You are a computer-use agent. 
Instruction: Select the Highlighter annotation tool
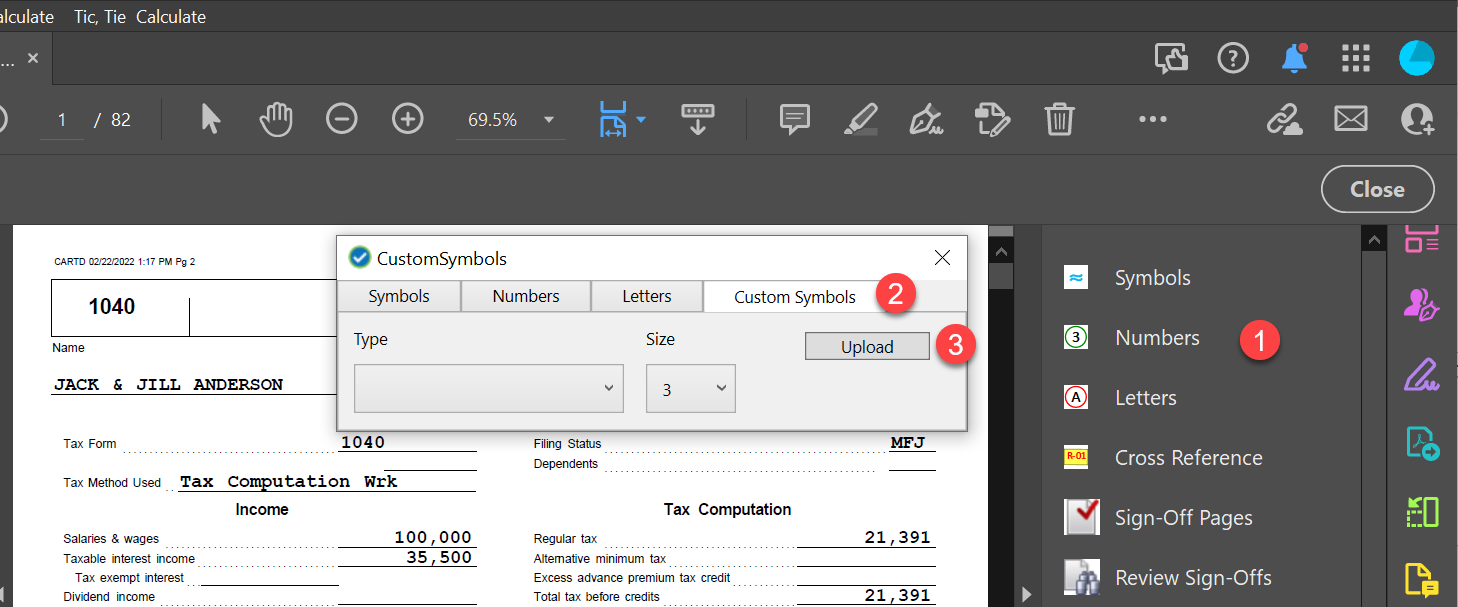(x=860, y=119)
